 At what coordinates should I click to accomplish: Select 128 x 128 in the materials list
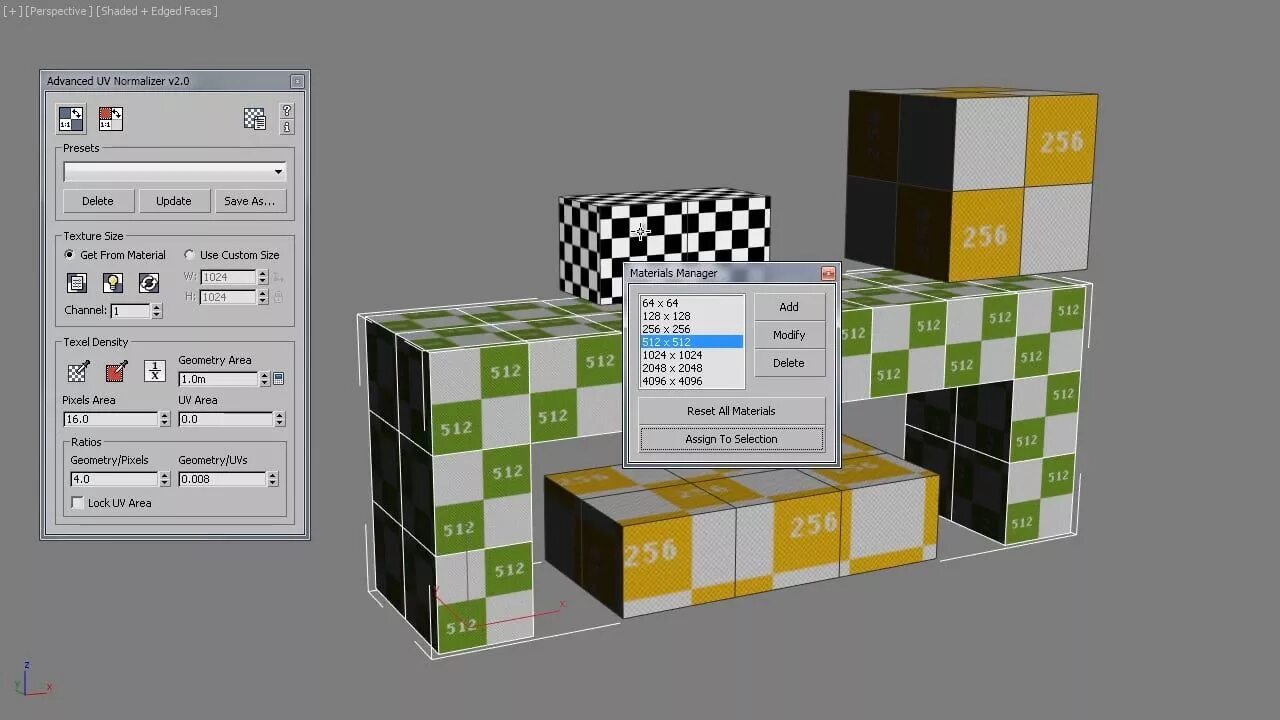(691, 316)
